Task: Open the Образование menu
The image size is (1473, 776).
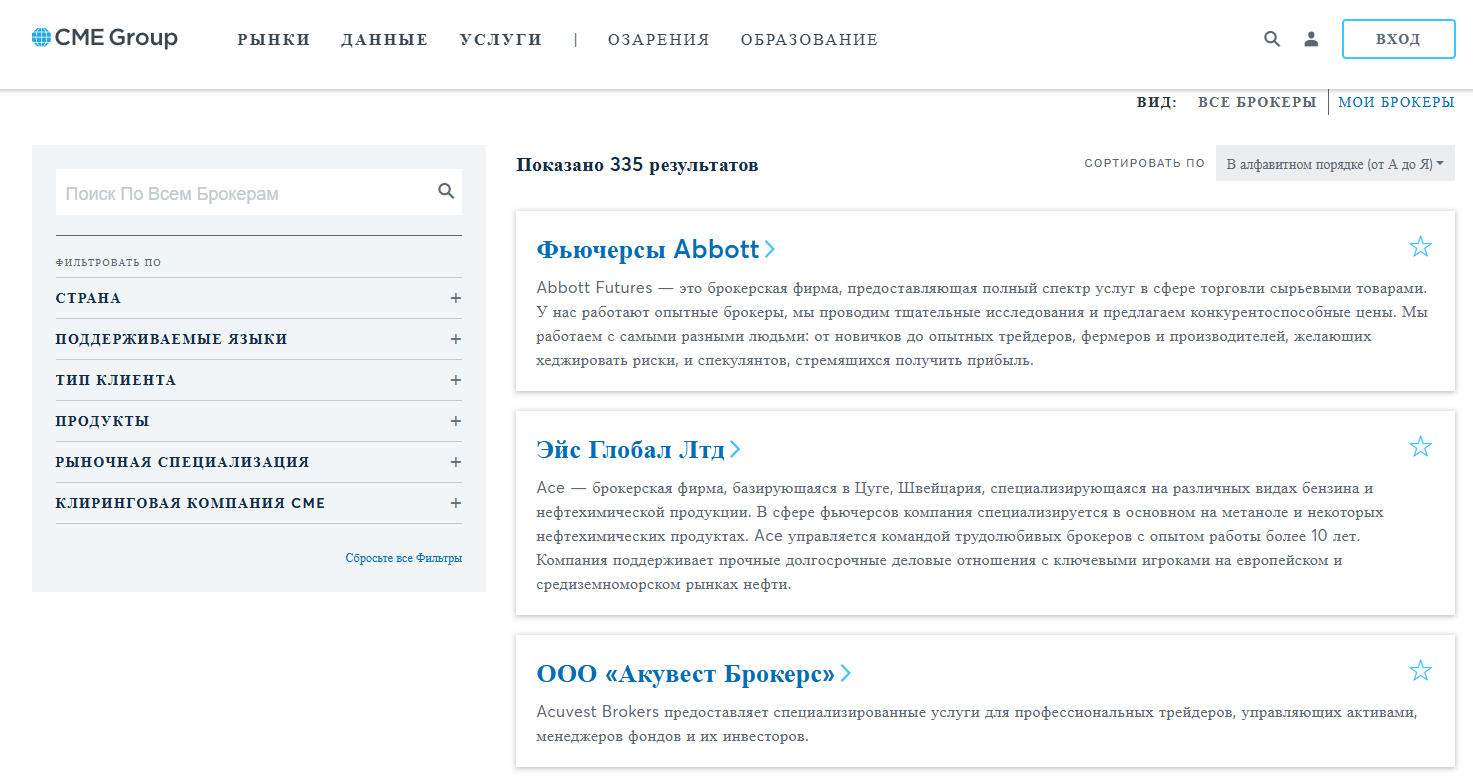Action: [x=809, y=40]
